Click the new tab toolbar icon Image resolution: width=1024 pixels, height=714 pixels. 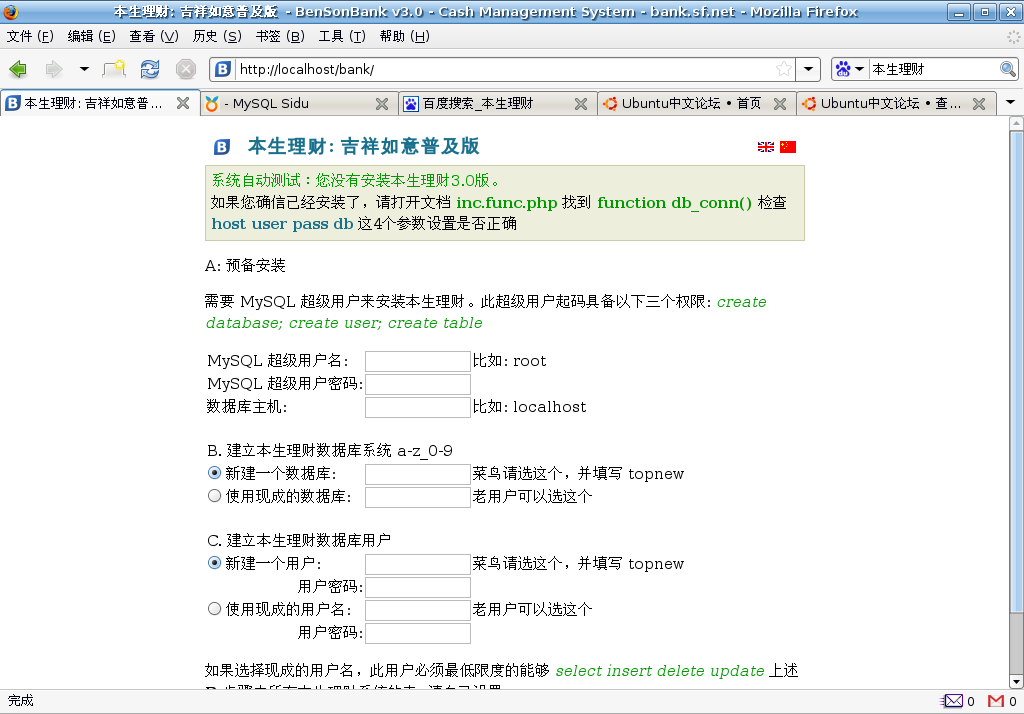tap(114, 69)
